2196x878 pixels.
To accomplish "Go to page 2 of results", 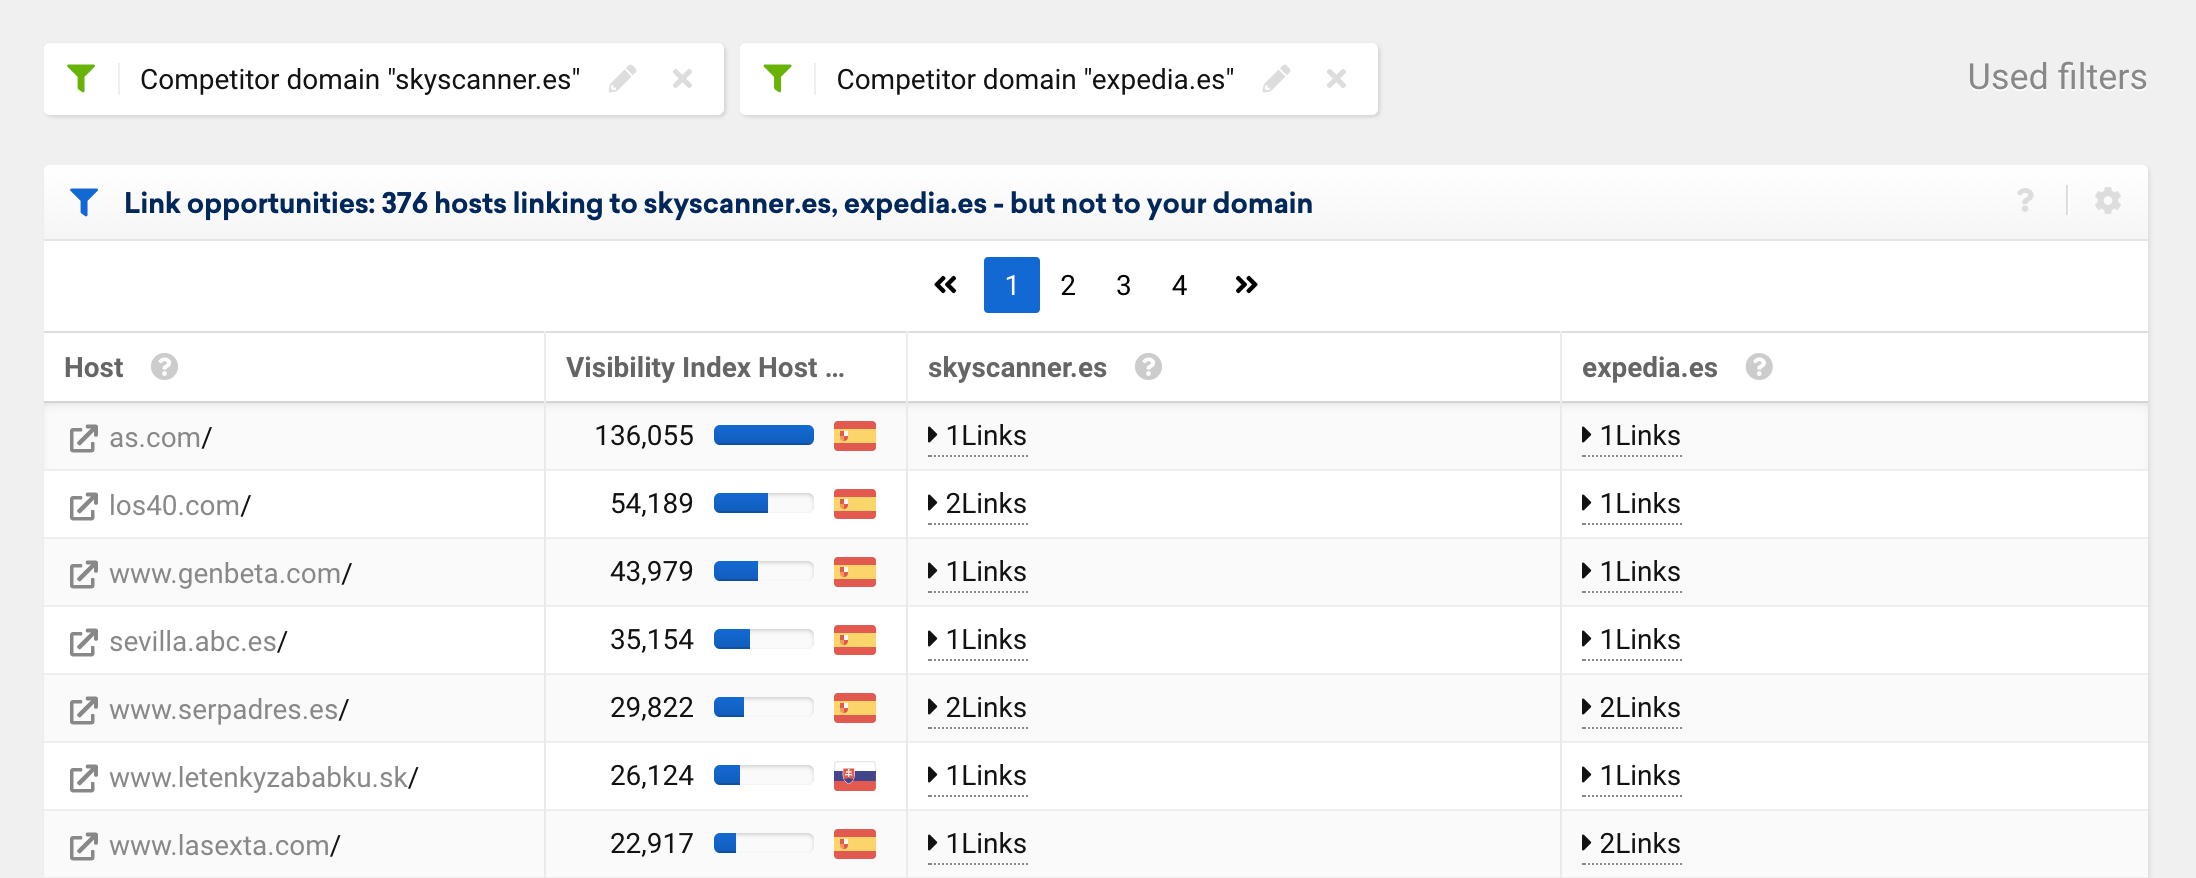I will click(x=1067, y=285).
